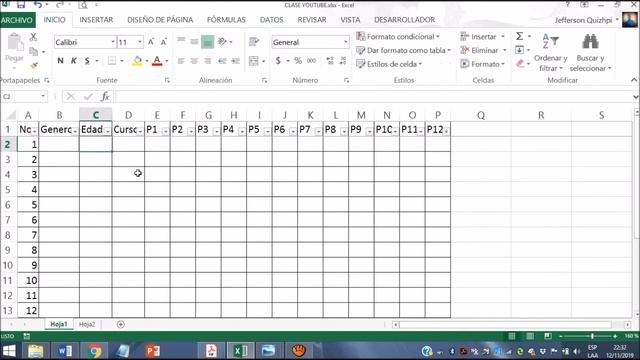Click the Clear eraser icon

520,64
